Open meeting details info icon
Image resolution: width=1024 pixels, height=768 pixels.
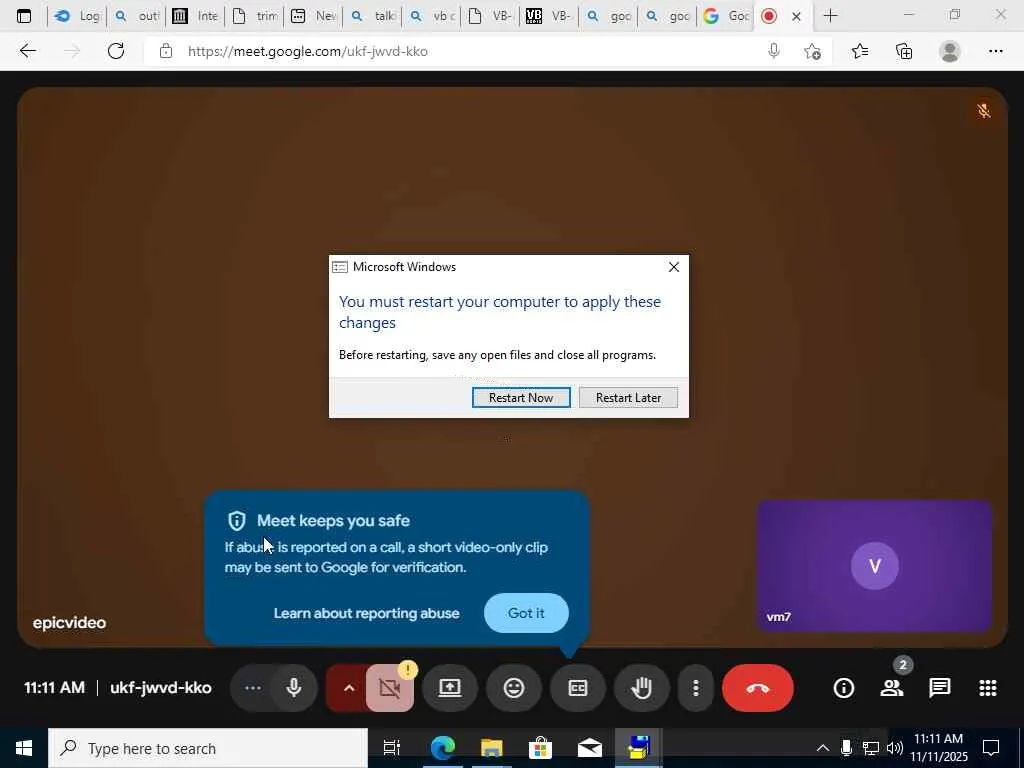click(x=844, y=688)
